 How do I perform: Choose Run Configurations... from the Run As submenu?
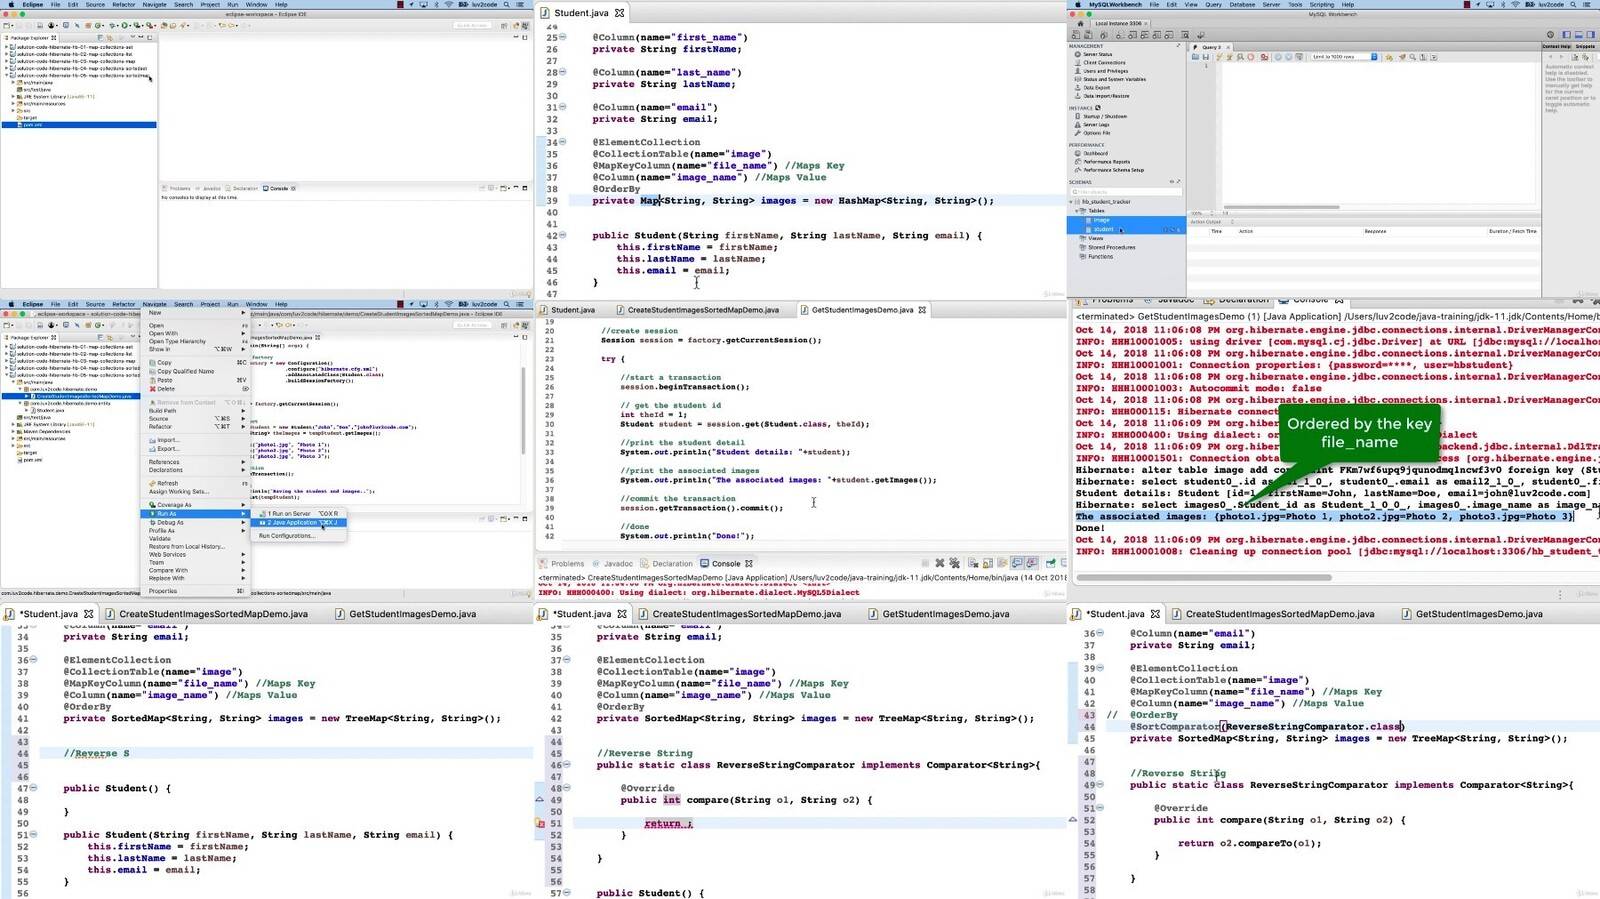click(286, 536)
